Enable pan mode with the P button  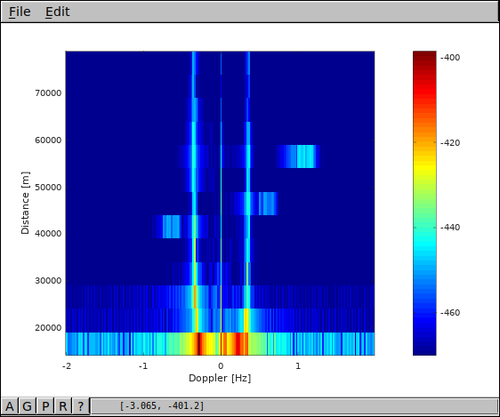(45, 406)
